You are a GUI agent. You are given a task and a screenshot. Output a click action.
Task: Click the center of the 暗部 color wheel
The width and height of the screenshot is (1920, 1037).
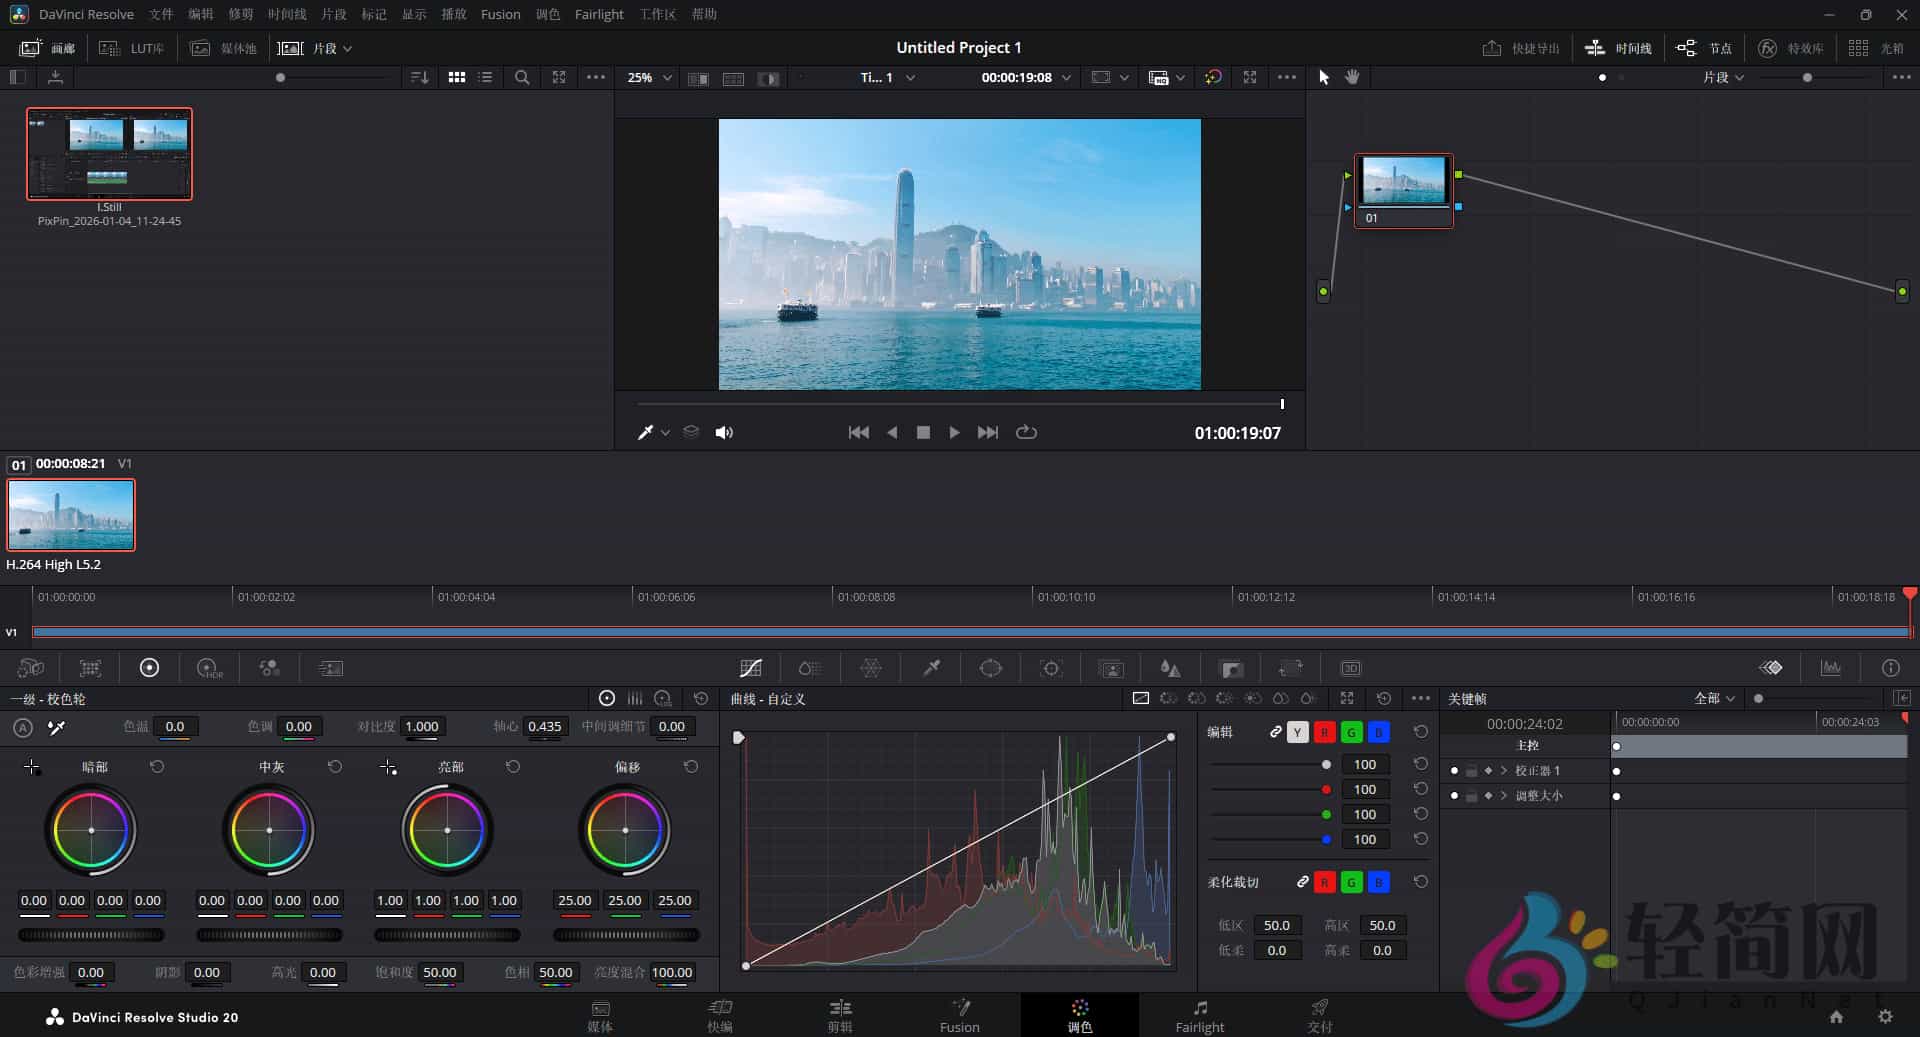91,830
